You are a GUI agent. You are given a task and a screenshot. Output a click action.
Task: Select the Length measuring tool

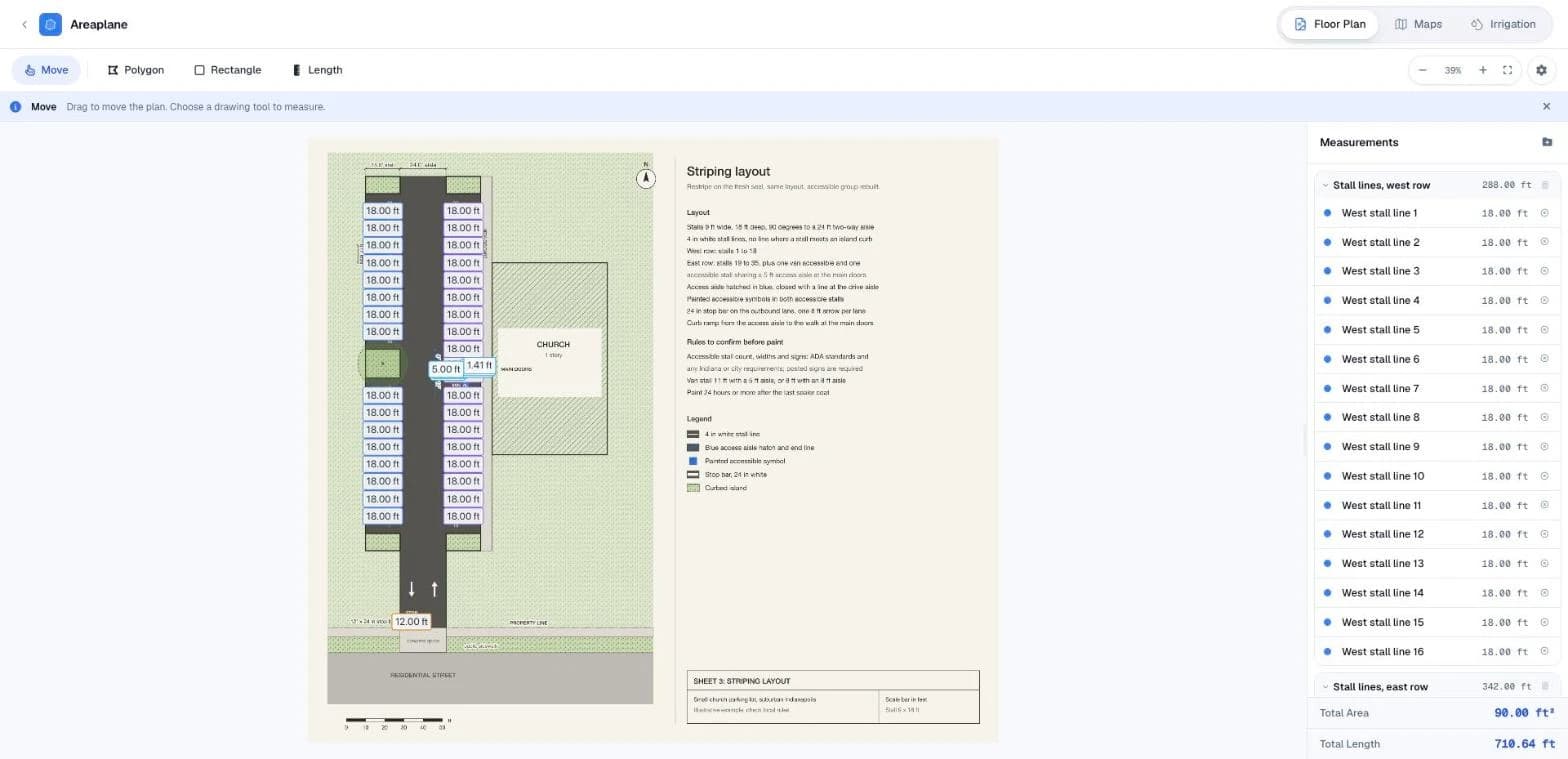[x=317, y=70]
